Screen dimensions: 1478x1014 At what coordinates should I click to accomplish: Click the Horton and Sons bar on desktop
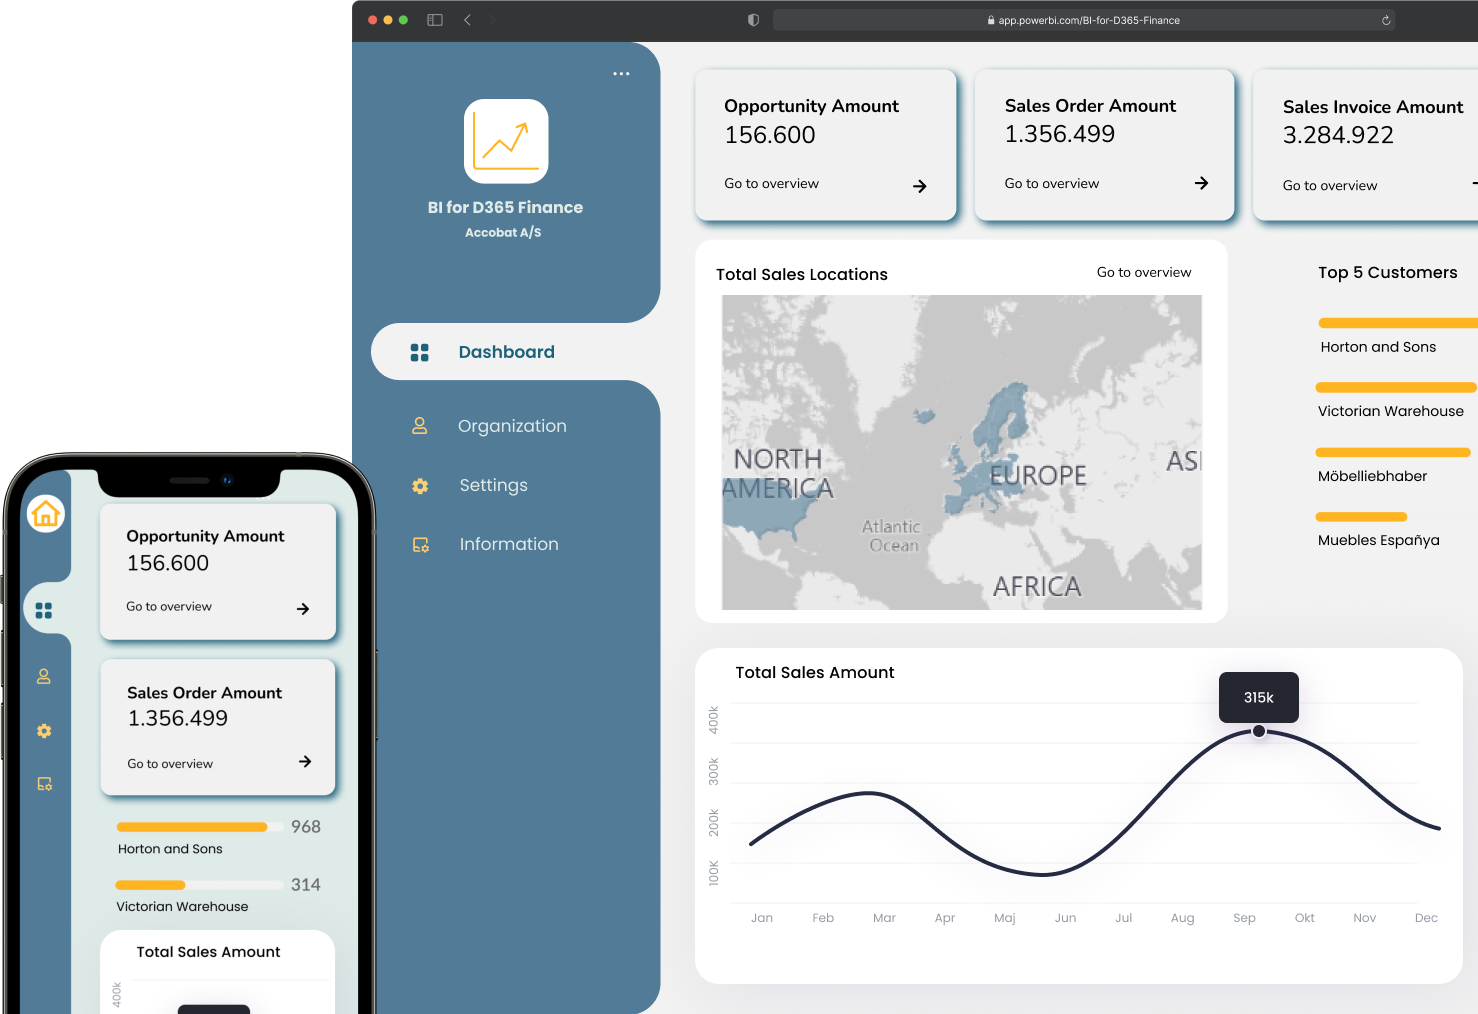(1398, 323)
